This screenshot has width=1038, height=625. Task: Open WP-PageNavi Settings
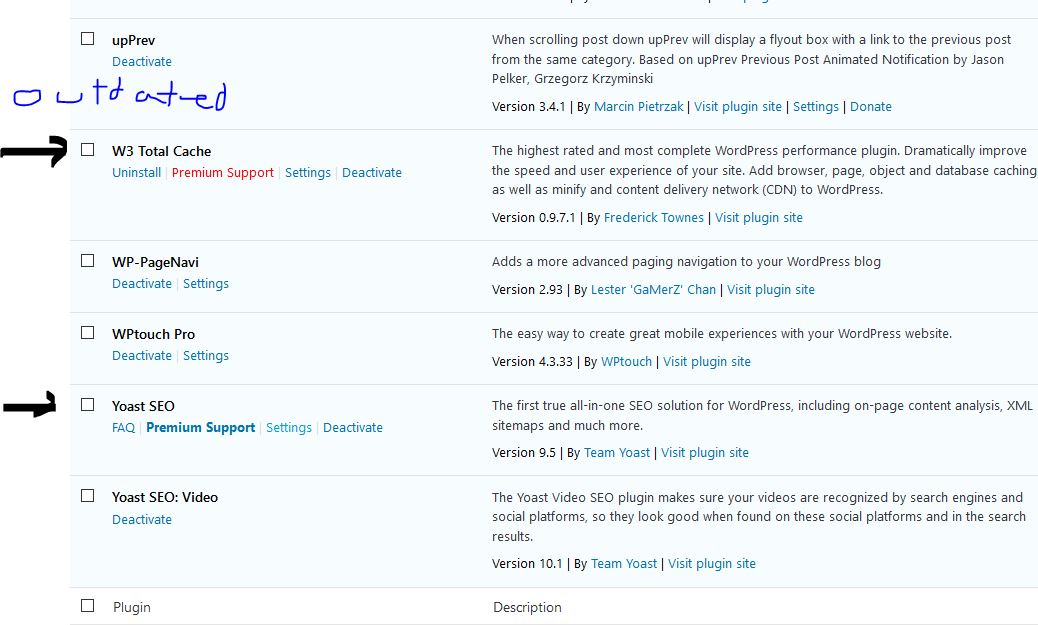[206, 284]
